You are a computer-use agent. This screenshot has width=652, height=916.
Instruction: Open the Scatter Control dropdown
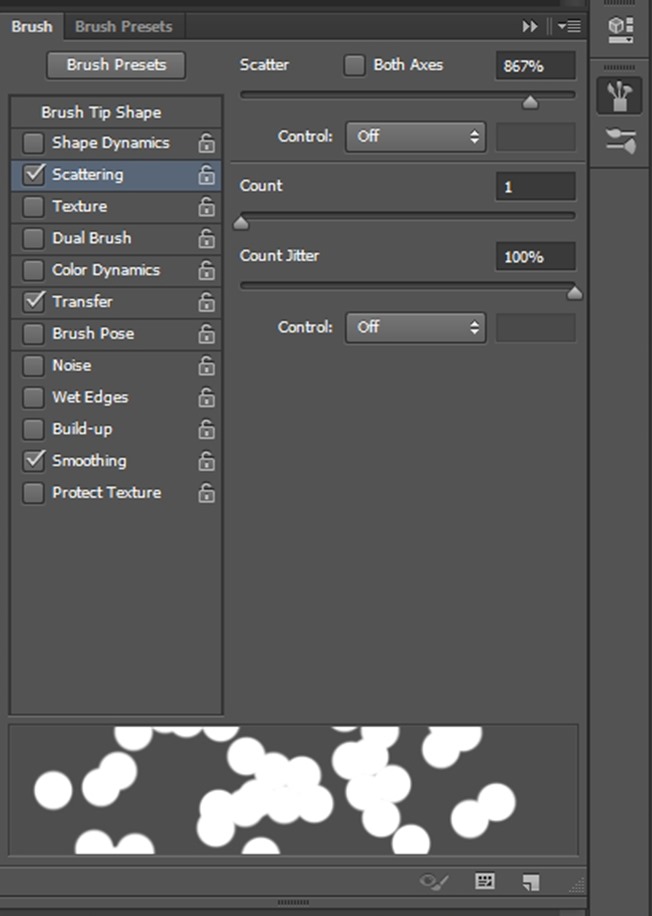tap(415, 137)
